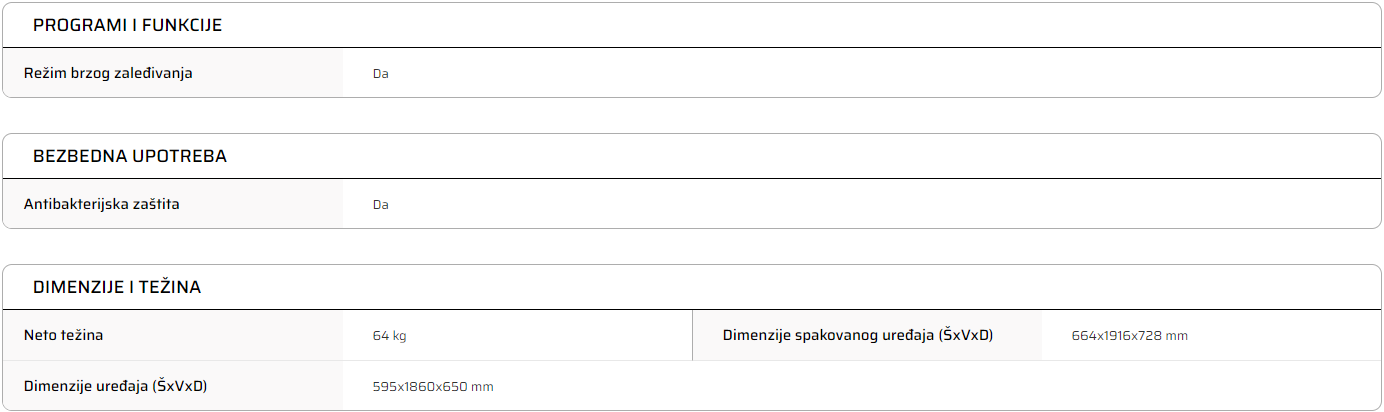Select the Režim brzog zaleđivanja label
Image resolution: width=1384 pixels, height=412 pixels.
point(108,73)
